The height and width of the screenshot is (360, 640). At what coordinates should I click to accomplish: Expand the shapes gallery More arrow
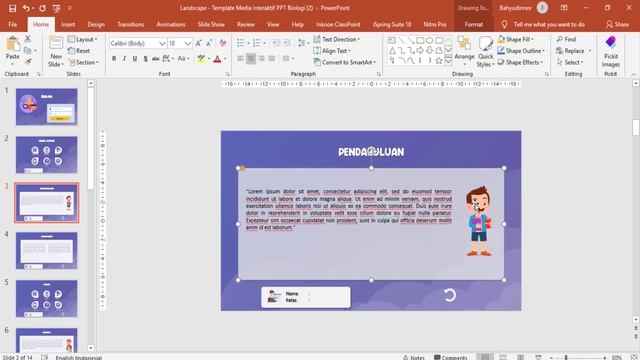(x=448, y=61)
